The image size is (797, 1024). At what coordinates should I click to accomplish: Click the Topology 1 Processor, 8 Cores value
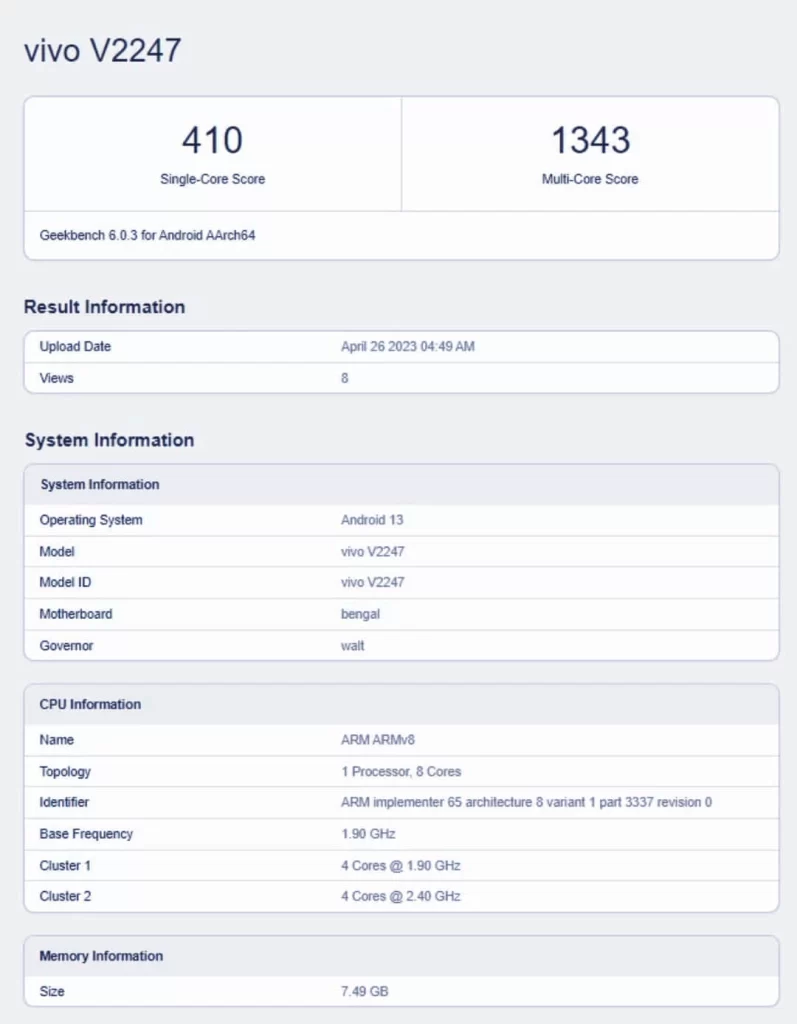coord(400,771)
